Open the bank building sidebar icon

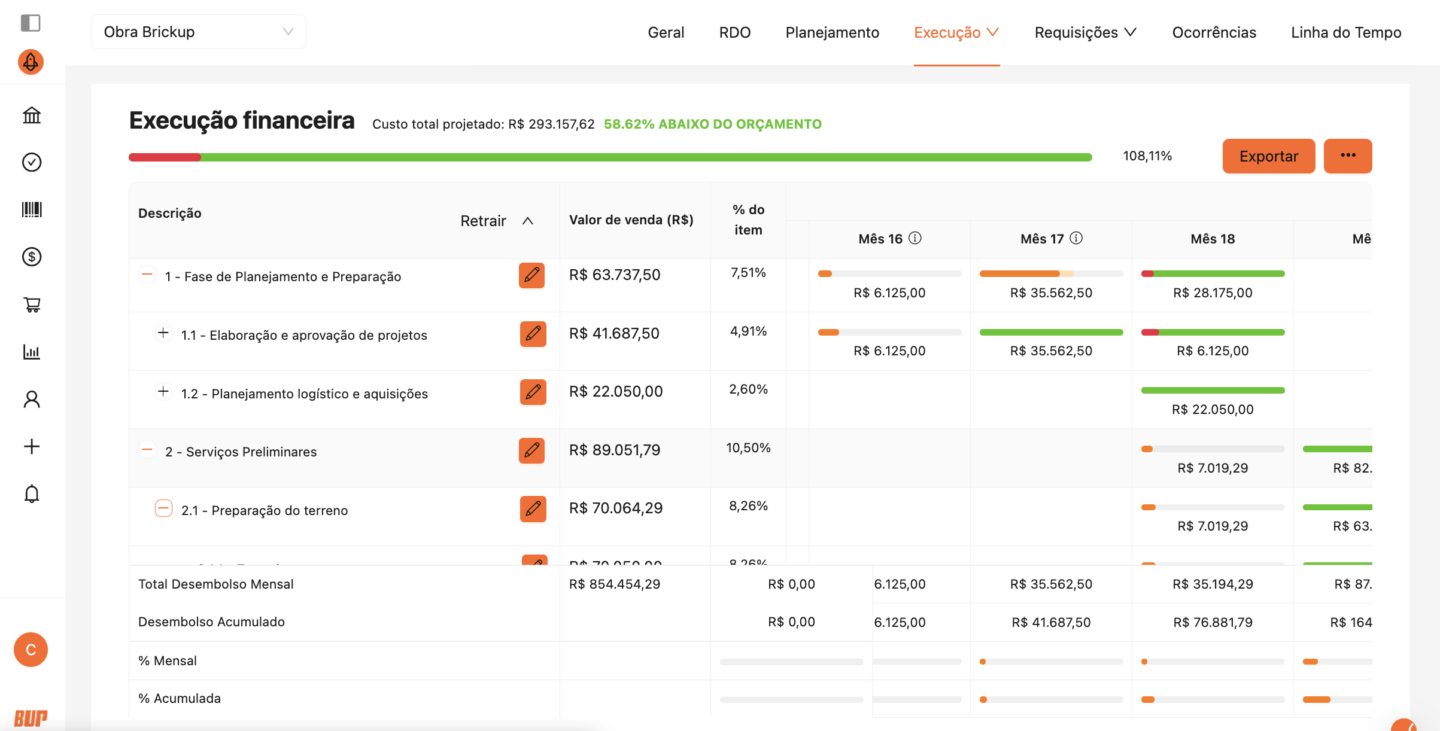click(x=32, y=115)
